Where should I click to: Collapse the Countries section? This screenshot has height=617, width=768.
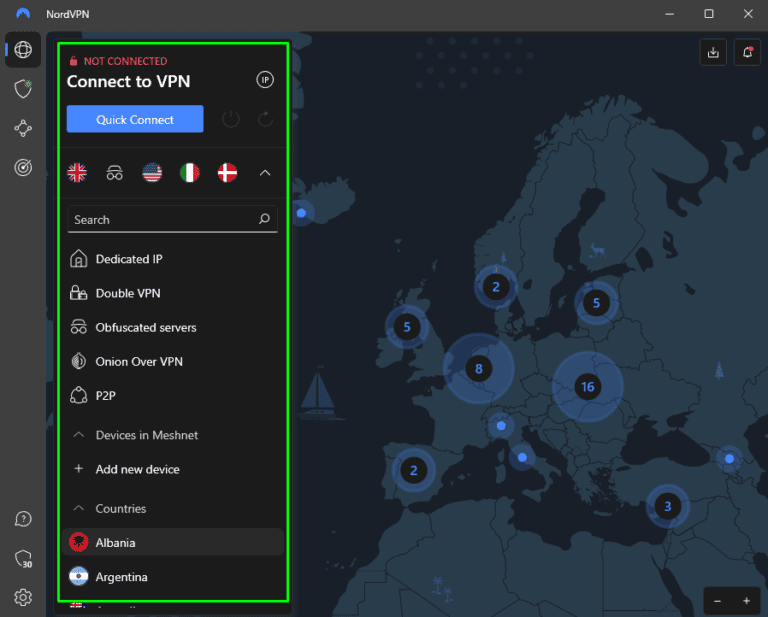pyautogui.click(x=77, y=509)
